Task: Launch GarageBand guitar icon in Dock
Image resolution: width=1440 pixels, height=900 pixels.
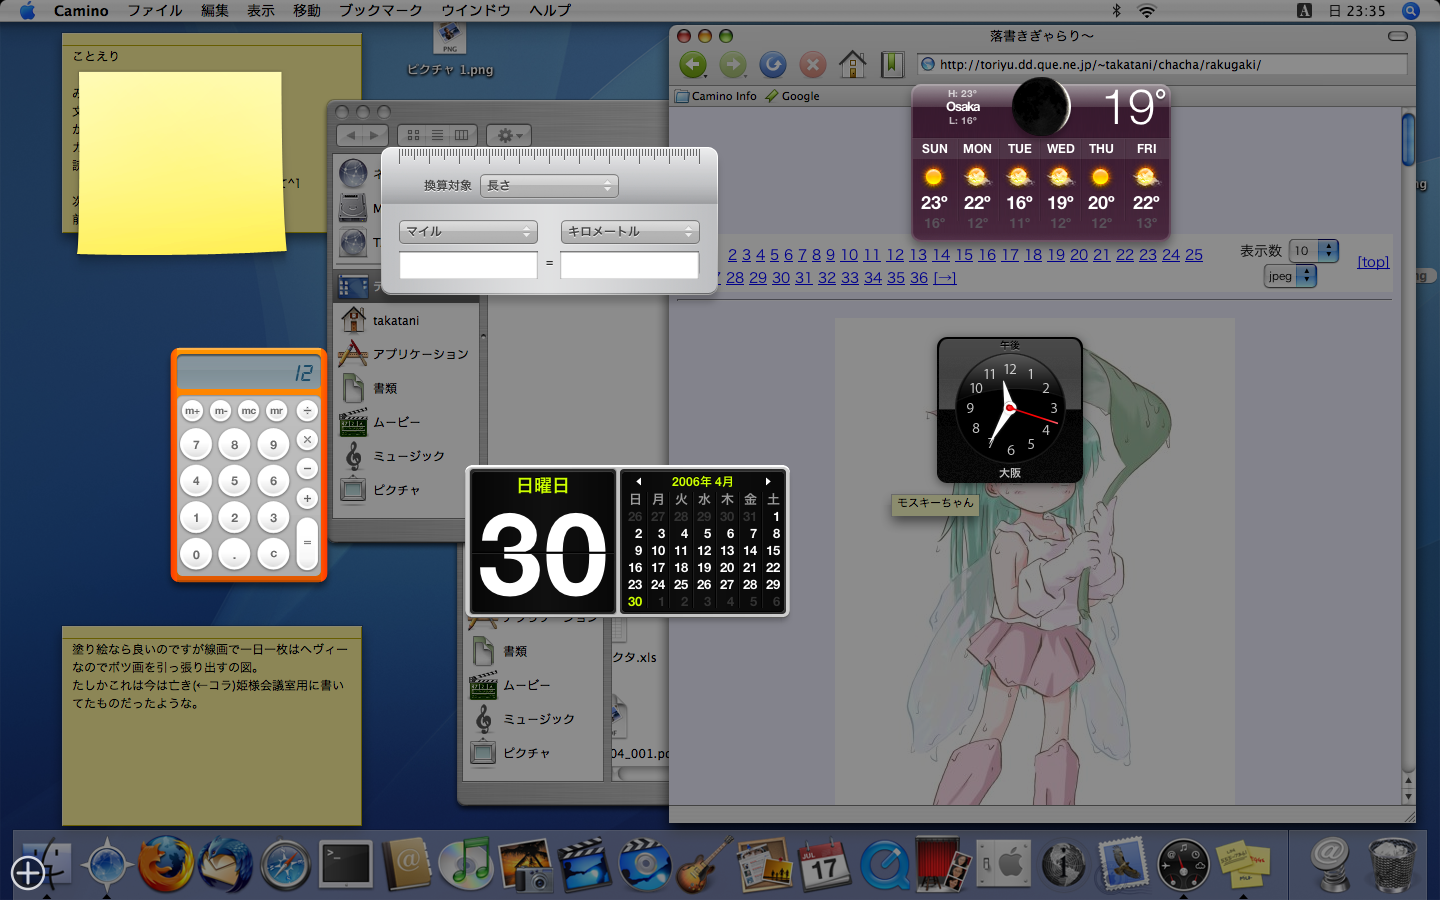Action: tap(705, 864)
